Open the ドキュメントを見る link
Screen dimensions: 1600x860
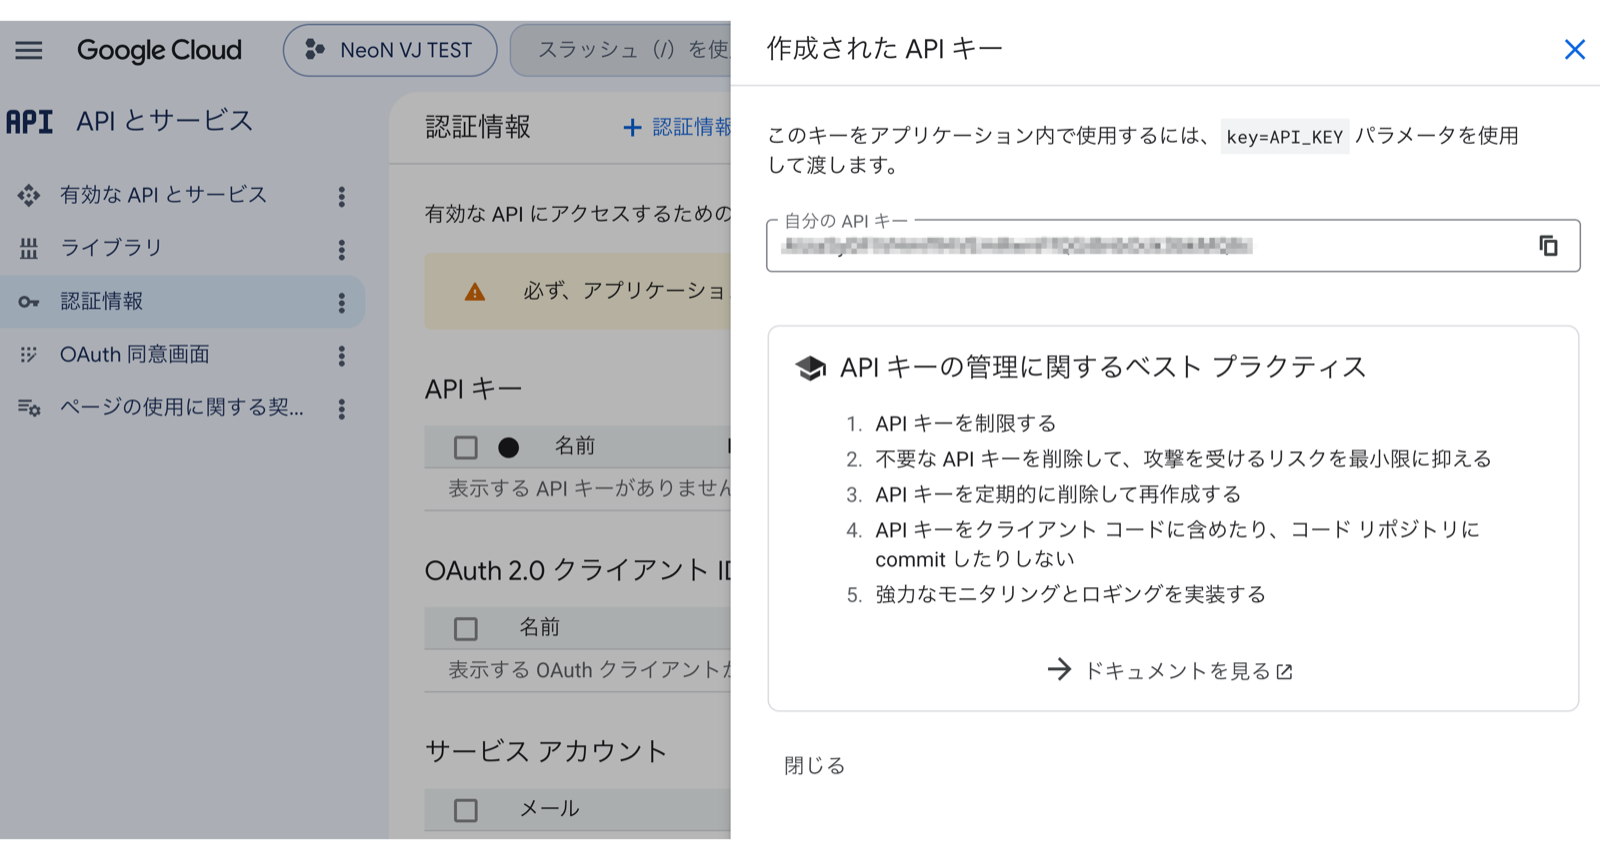[x=1170, y=670]
